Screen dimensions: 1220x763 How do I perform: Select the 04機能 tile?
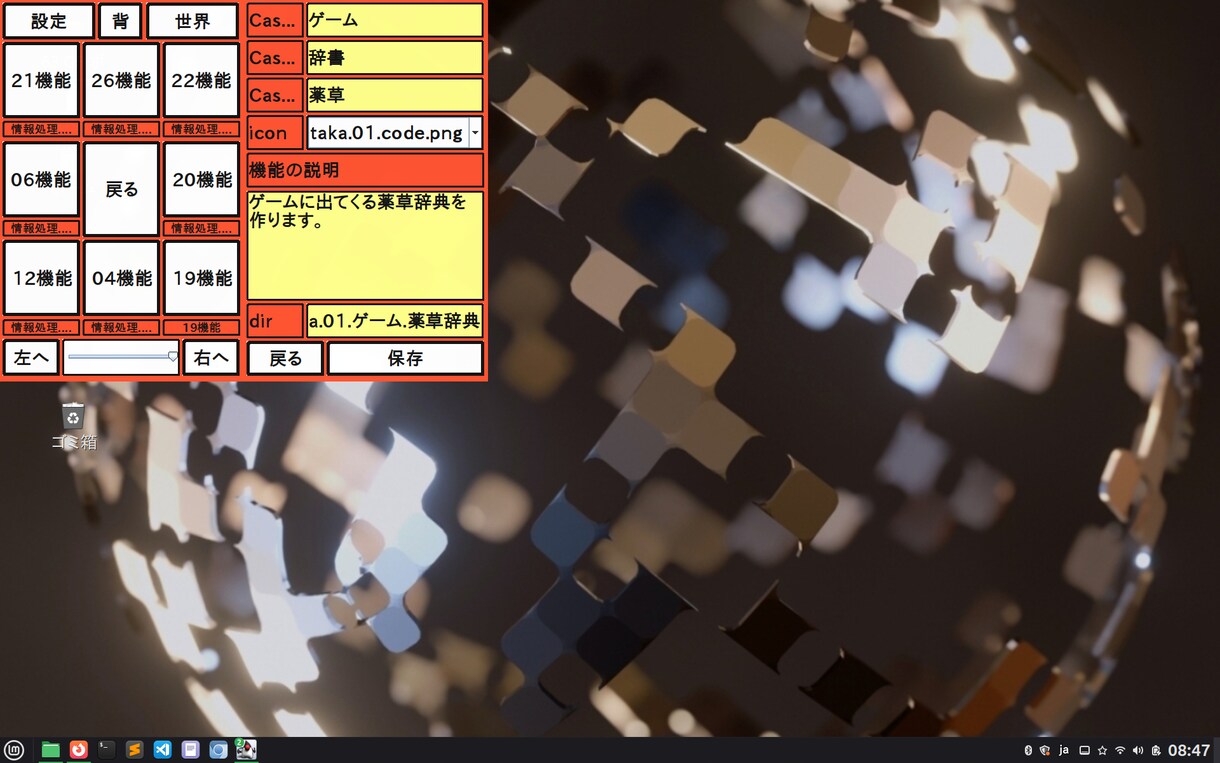click(x=121, y=279)
